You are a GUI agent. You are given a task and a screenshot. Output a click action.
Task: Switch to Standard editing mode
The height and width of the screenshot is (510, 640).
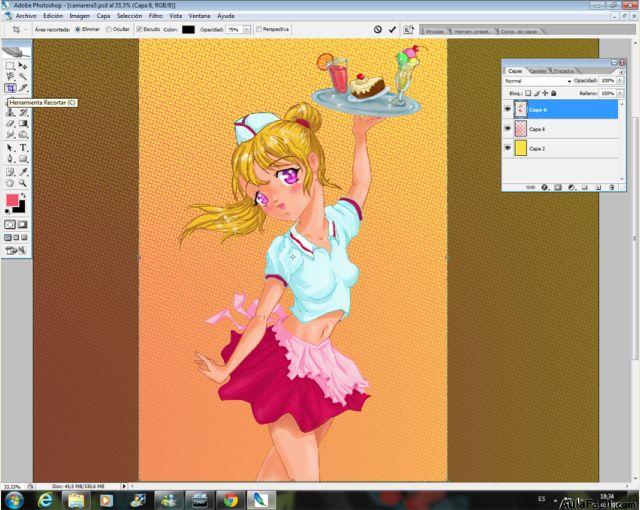tap(10, 224)
